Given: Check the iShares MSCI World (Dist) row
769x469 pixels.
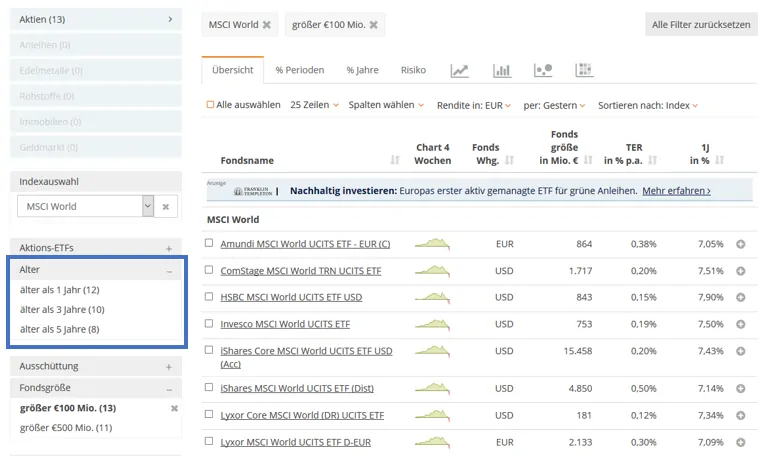Looking at the screenshot, I should (209, 387).
